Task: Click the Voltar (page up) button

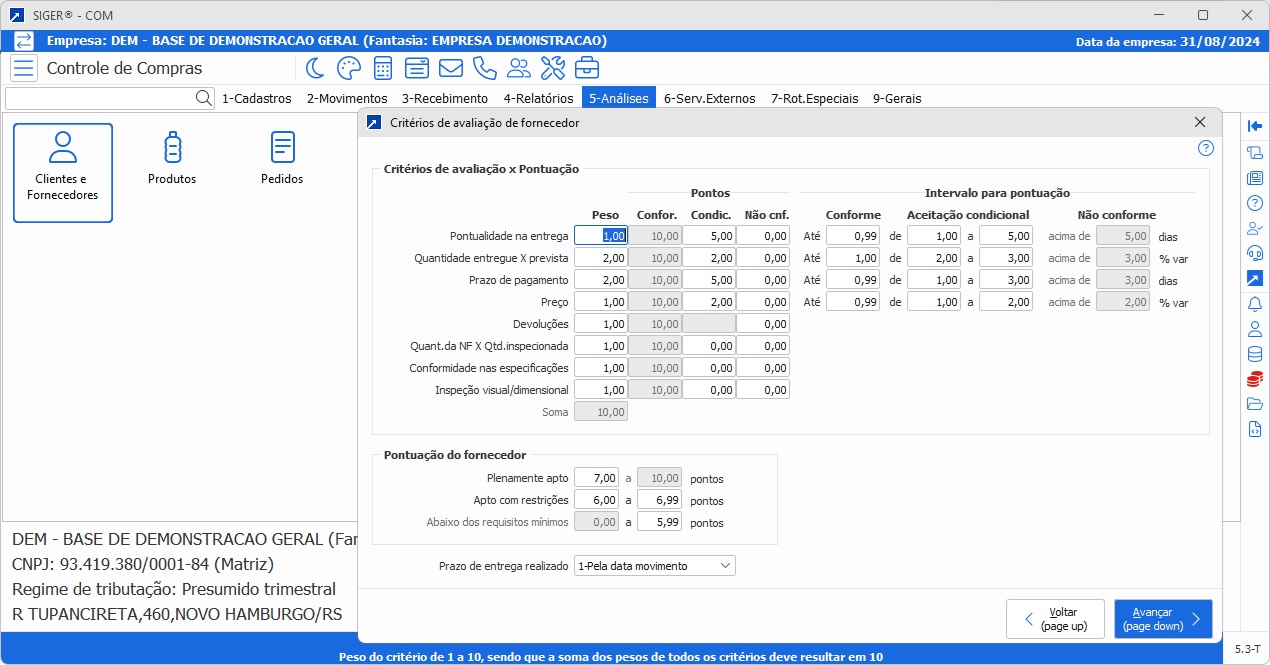Action: (1055, 619)
